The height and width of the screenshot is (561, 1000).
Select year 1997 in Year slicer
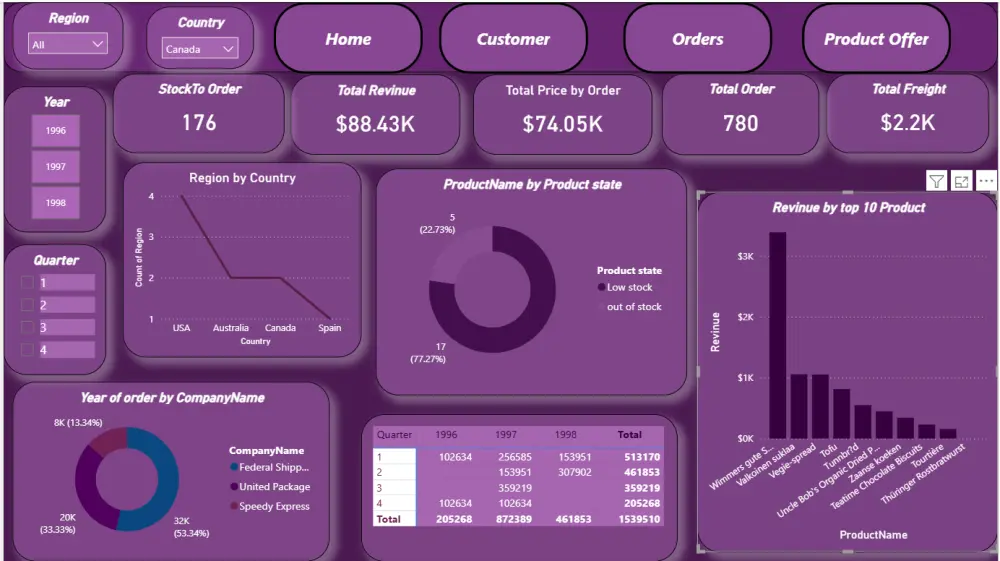[55, 166]
